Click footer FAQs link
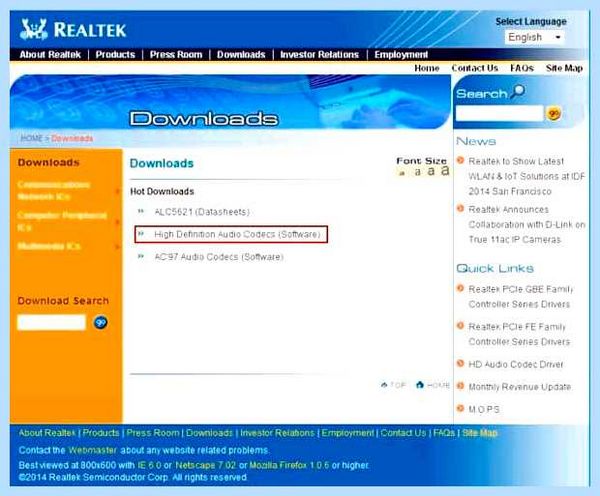The height and width of the screenshot is (496, 600). [x=444, y=433]
